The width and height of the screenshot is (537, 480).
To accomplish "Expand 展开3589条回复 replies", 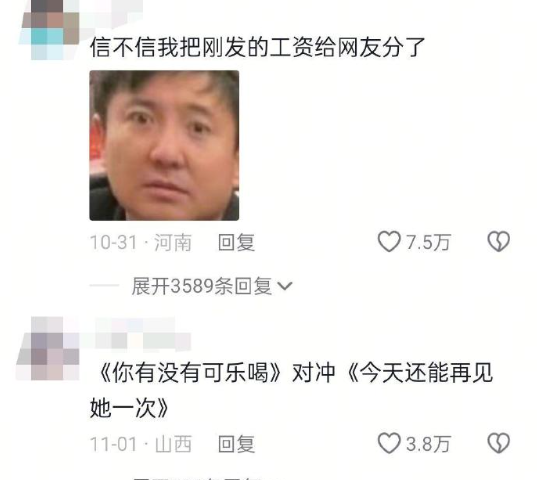I will [x=202, y=286].
